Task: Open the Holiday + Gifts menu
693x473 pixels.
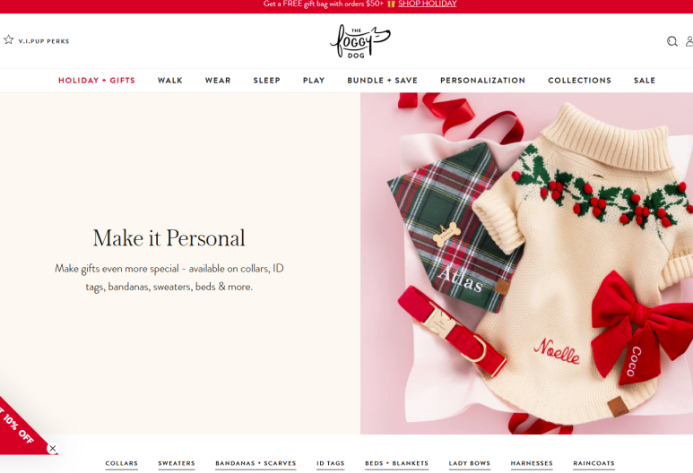Action: coord(96,80)
